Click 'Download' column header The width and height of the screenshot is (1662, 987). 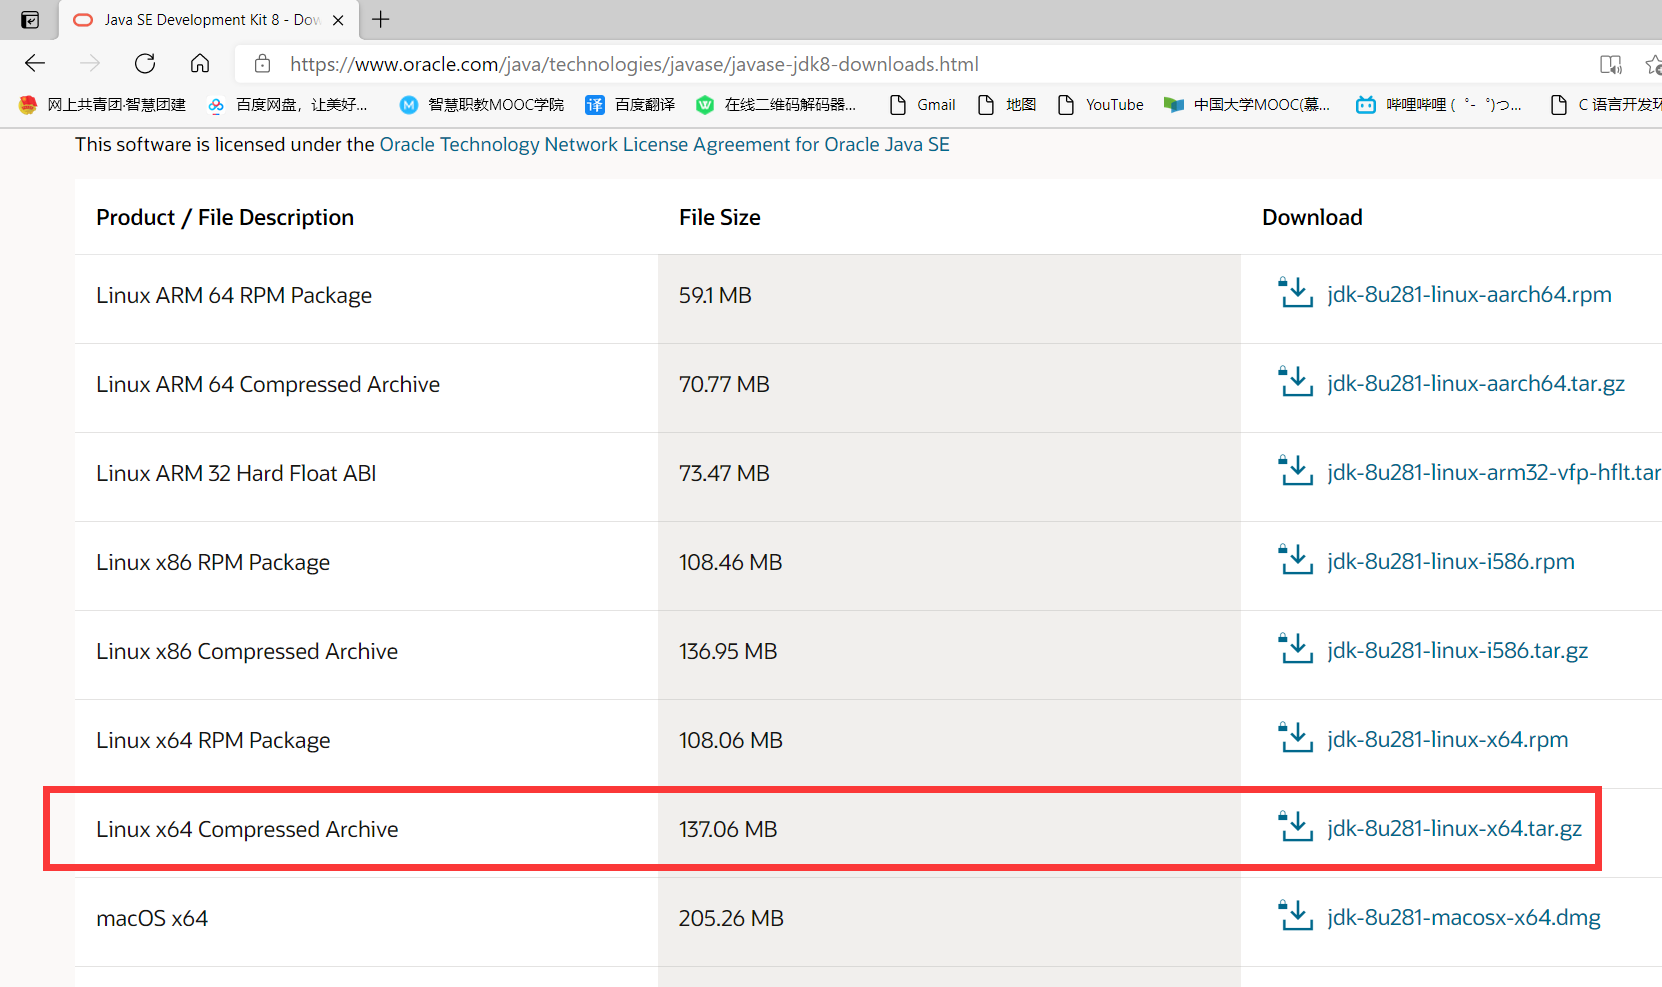pyautogui.click(x=1312, y=218)
